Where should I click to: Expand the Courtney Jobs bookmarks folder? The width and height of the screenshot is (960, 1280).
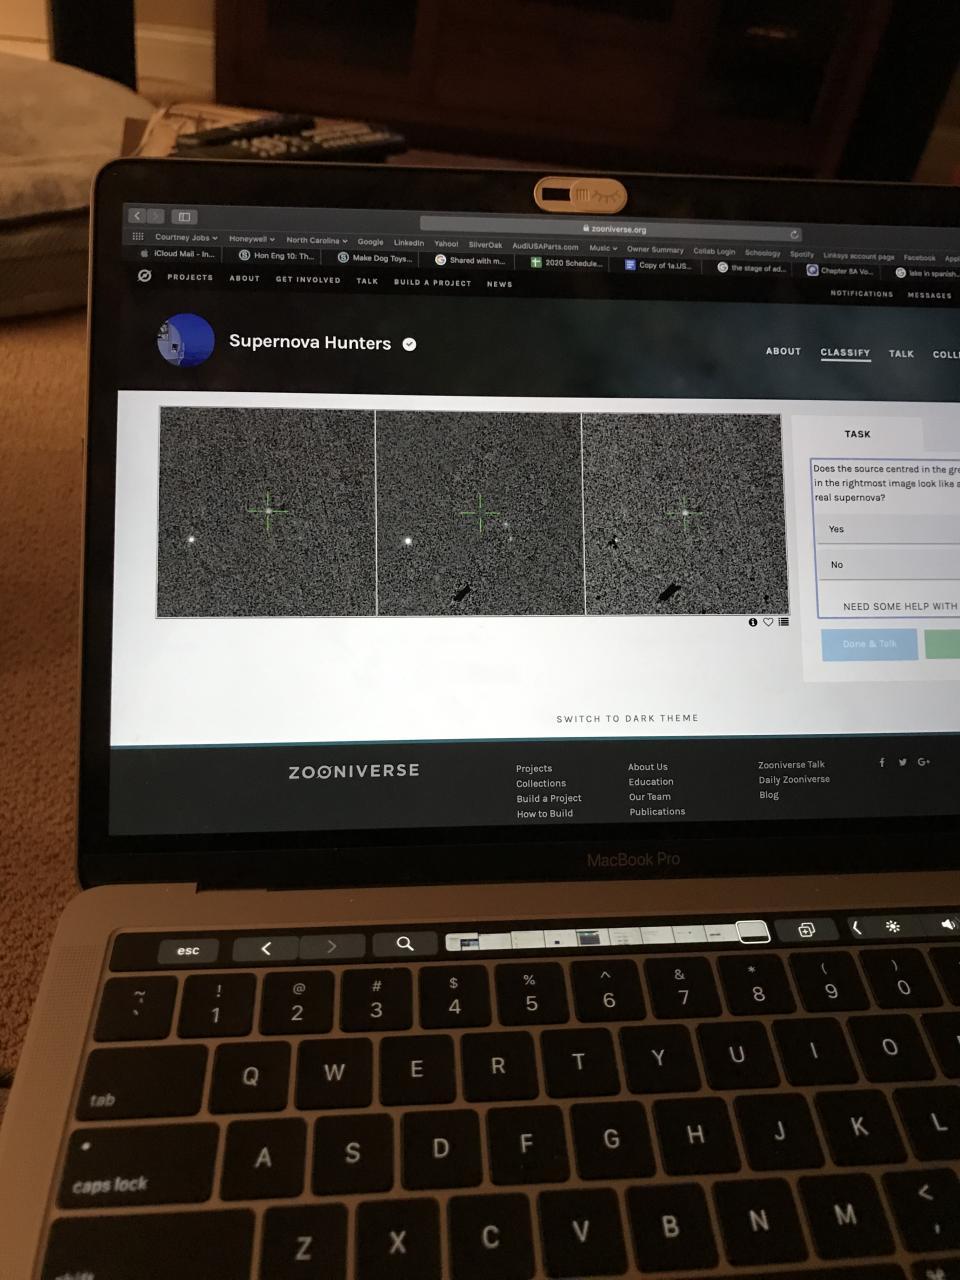click(x=186, y=238)
